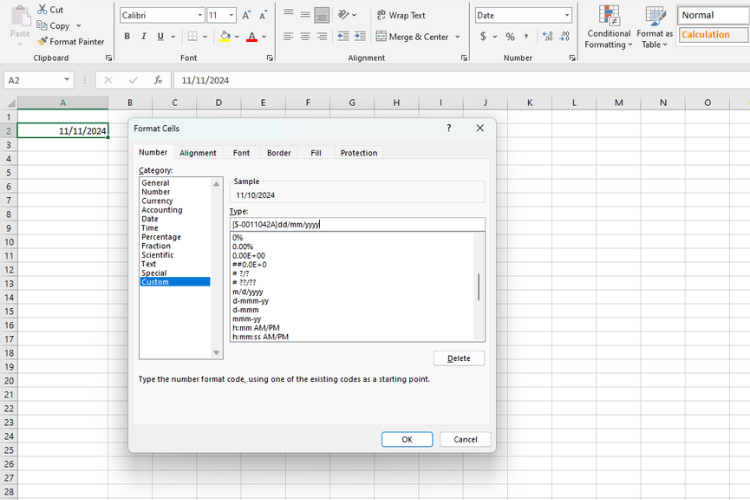Screen dimensions: 750x500
Task: Click the Format Painter icon
Action: (42, 42)
